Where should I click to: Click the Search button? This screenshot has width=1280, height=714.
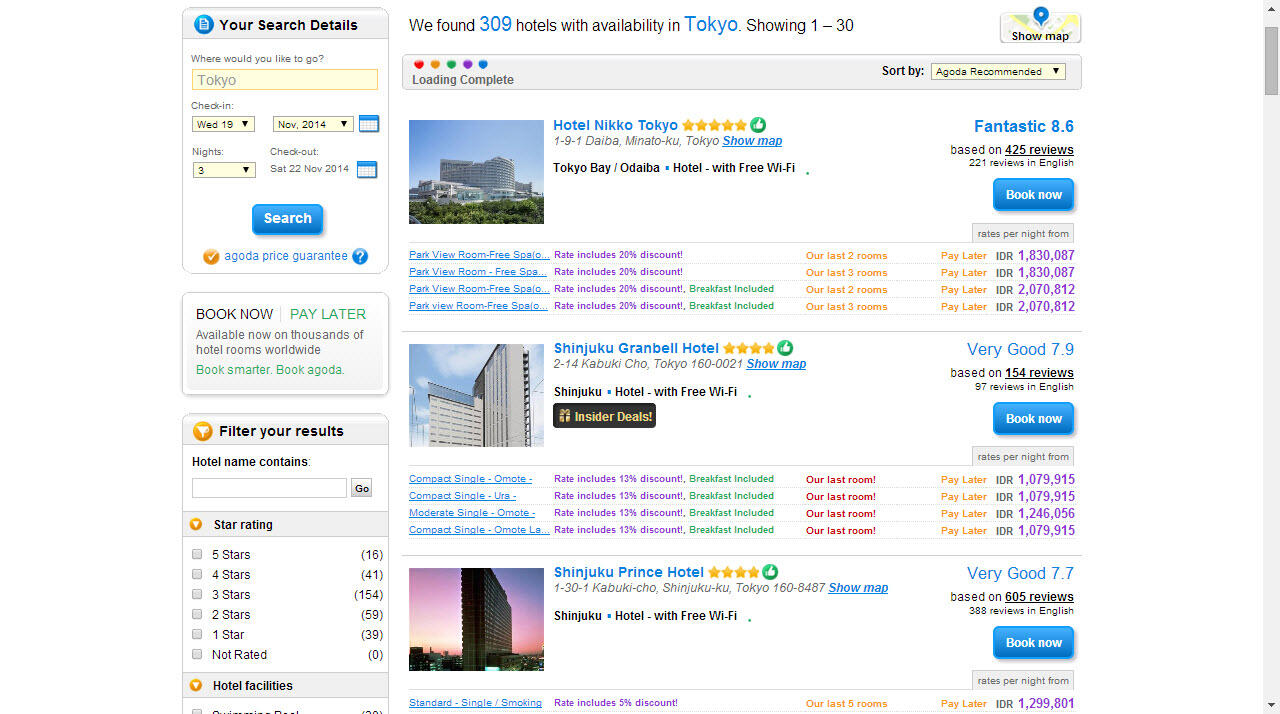(x=288, y=219)
